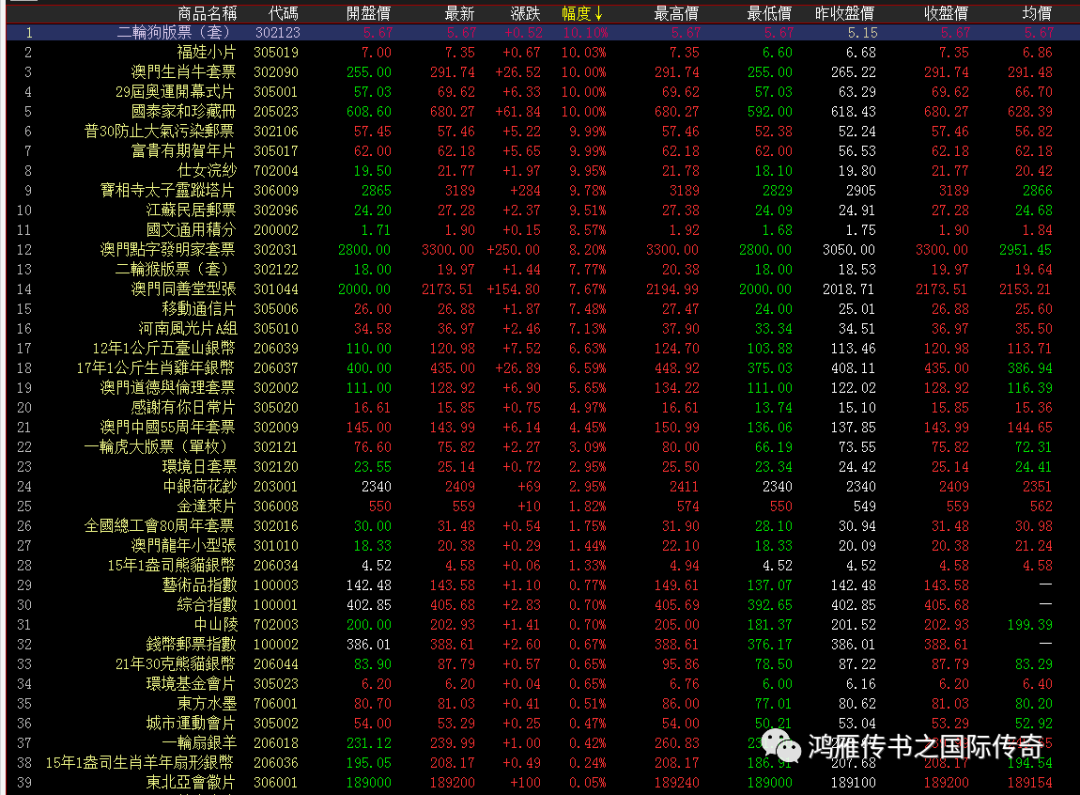Click high price 2194.99 cell

click(x=672, y=289)
